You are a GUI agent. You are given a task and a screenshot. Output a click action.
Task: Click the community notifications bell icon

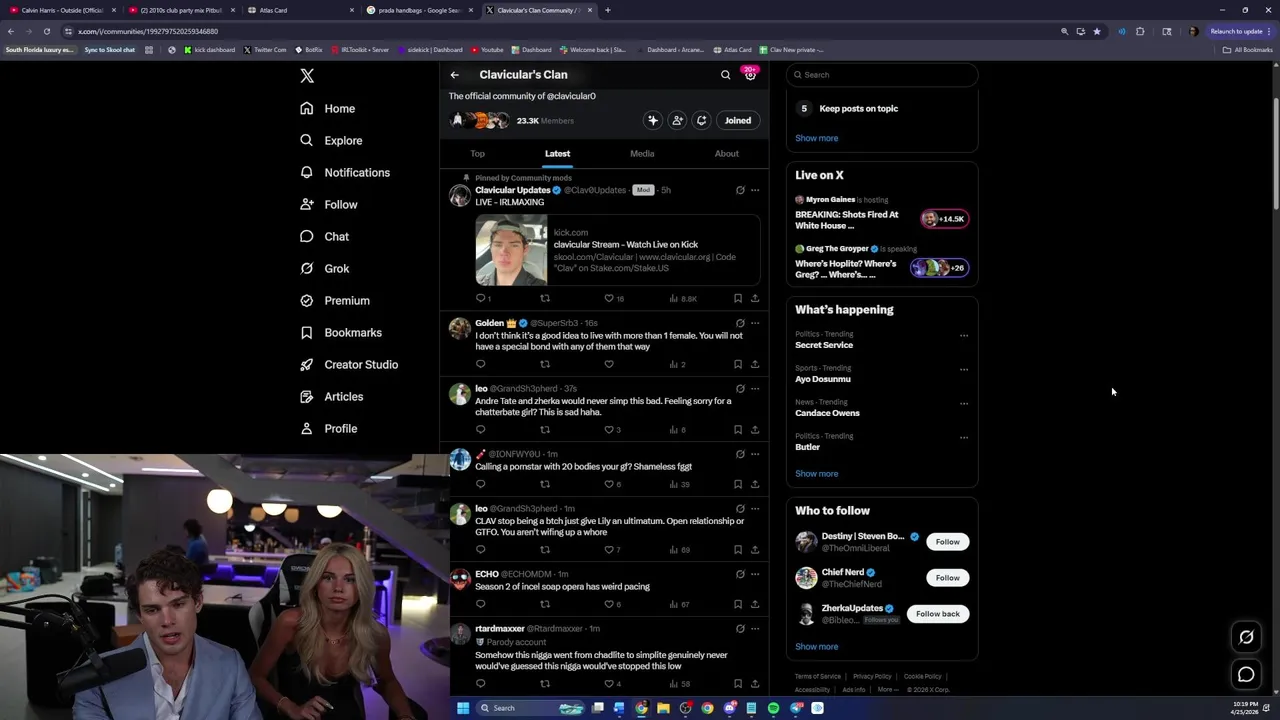point(701,120)
